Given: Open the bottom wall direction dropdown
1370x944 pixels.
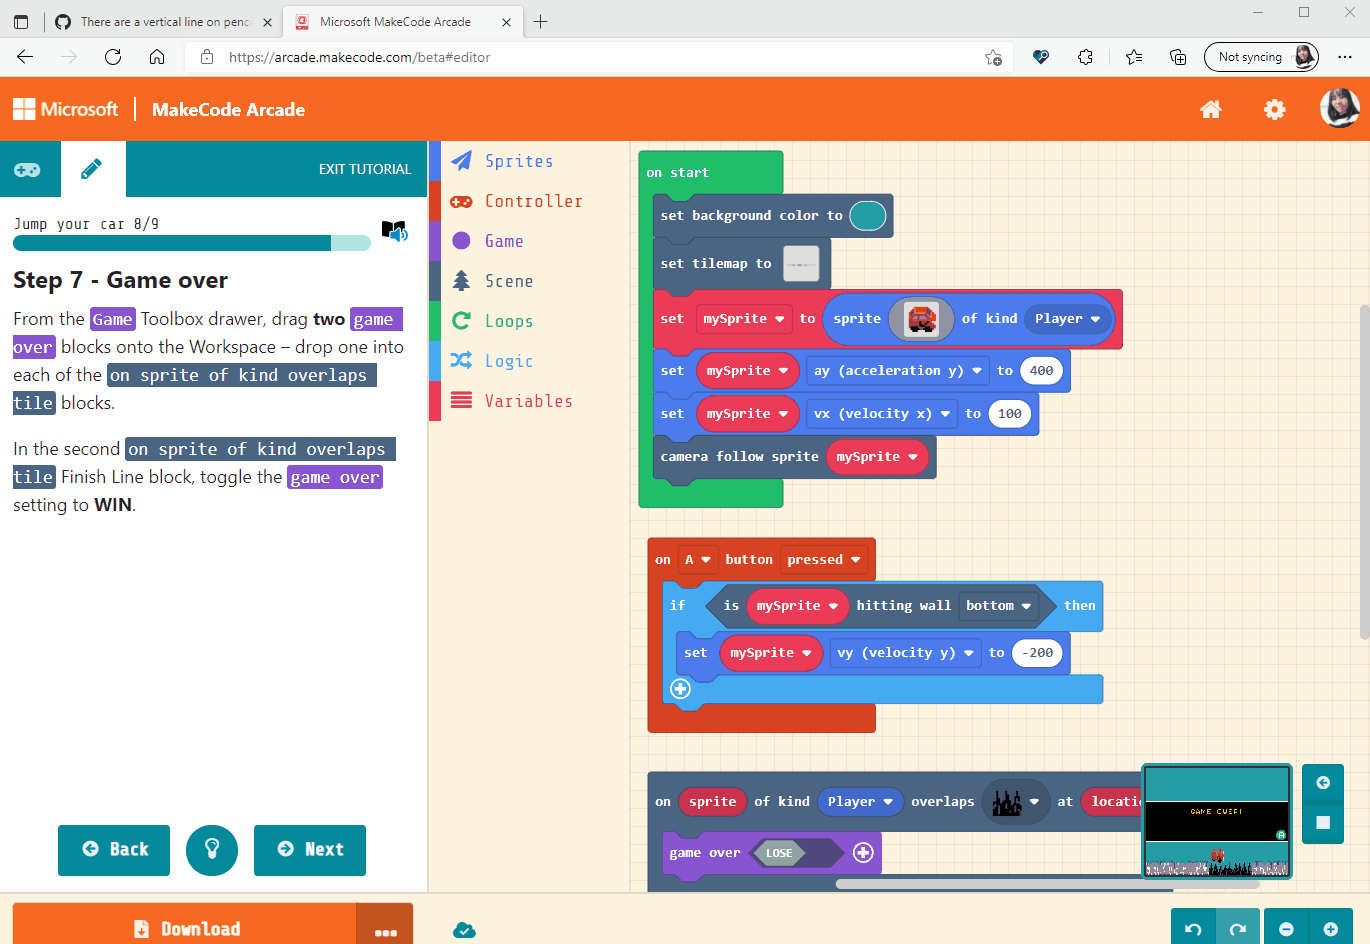Looking at the screenshot, I should point(997,605).
